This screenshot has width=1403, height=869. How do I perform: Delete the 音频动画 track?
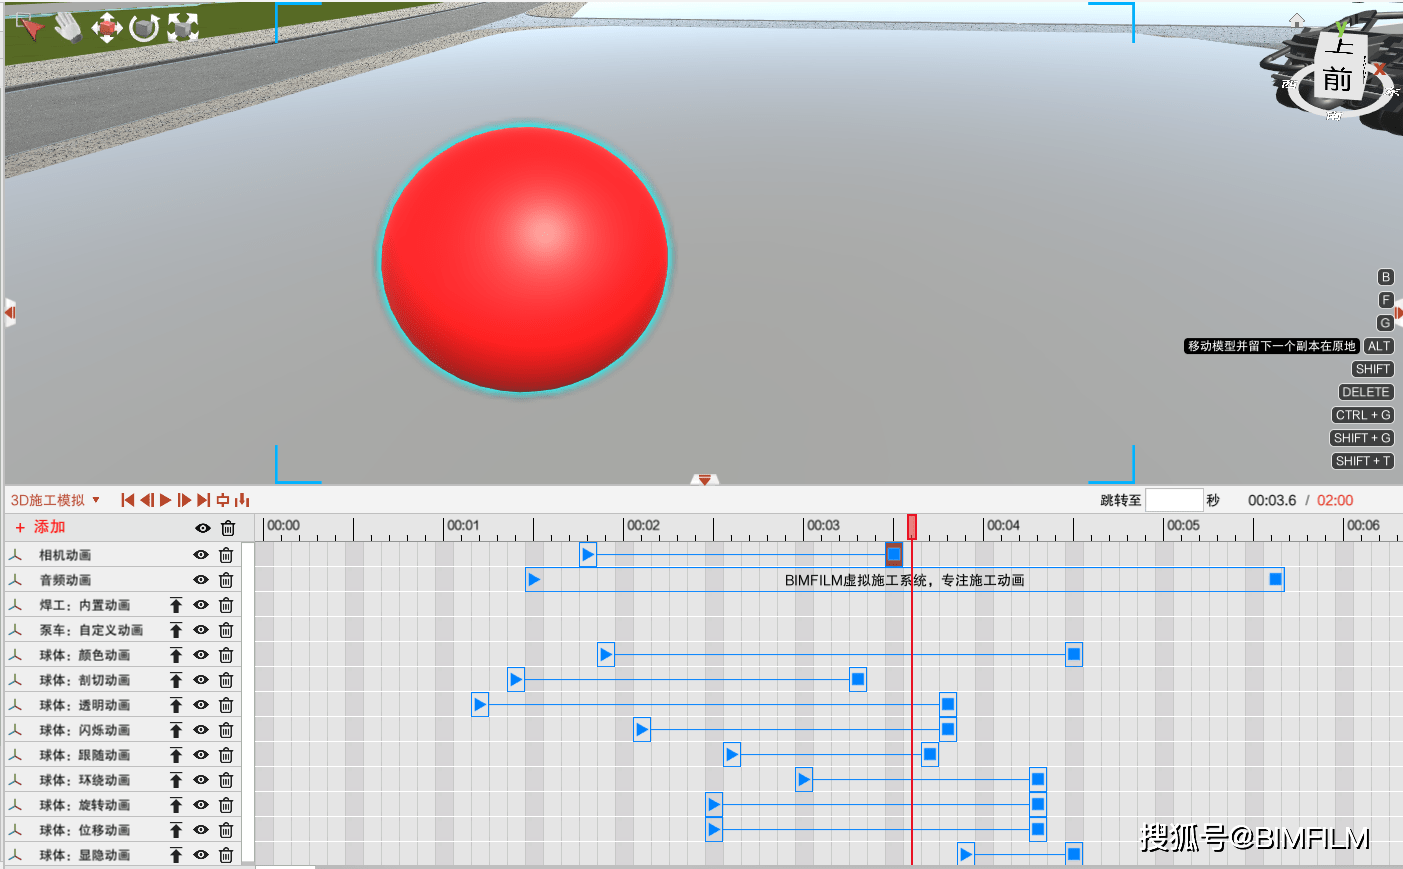[226, 580]
